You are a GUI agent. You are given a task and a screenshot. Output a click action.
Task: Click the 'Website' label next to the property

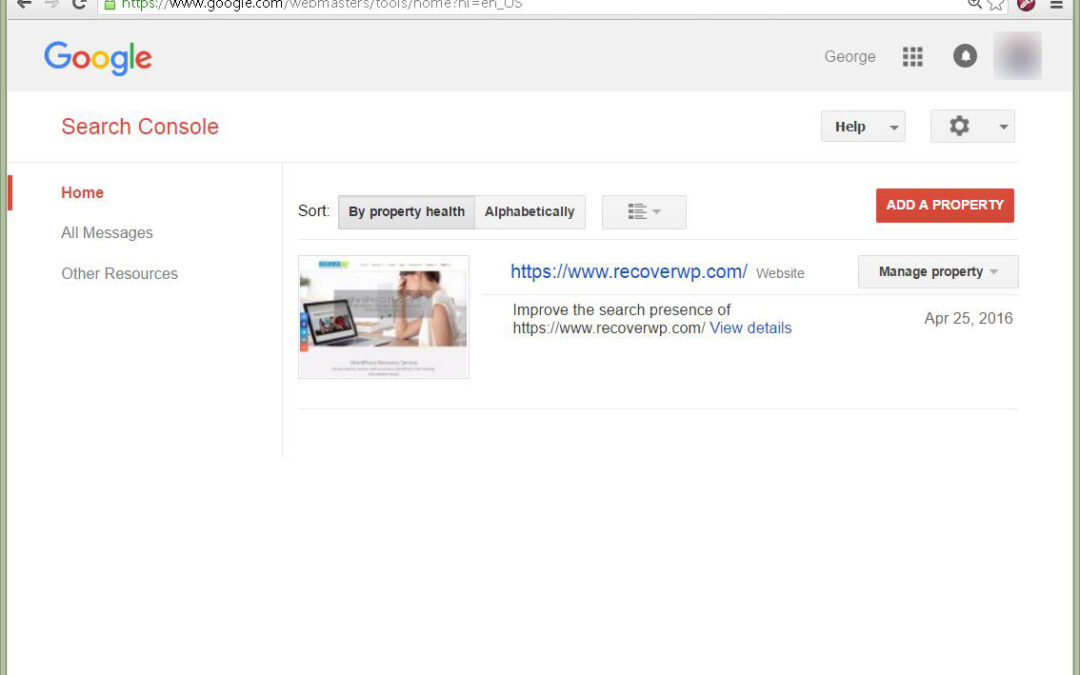coord(780,273)
